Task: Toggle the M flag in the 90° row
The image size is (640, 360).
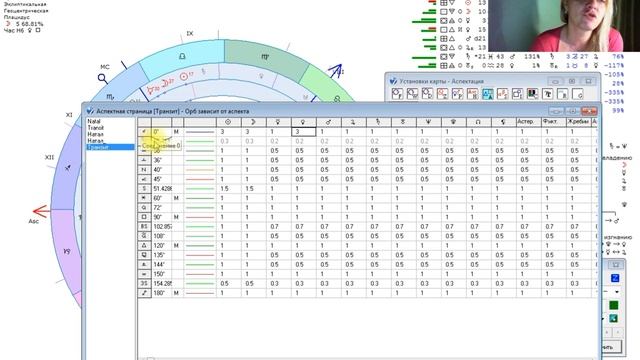Action: (176, 217)
